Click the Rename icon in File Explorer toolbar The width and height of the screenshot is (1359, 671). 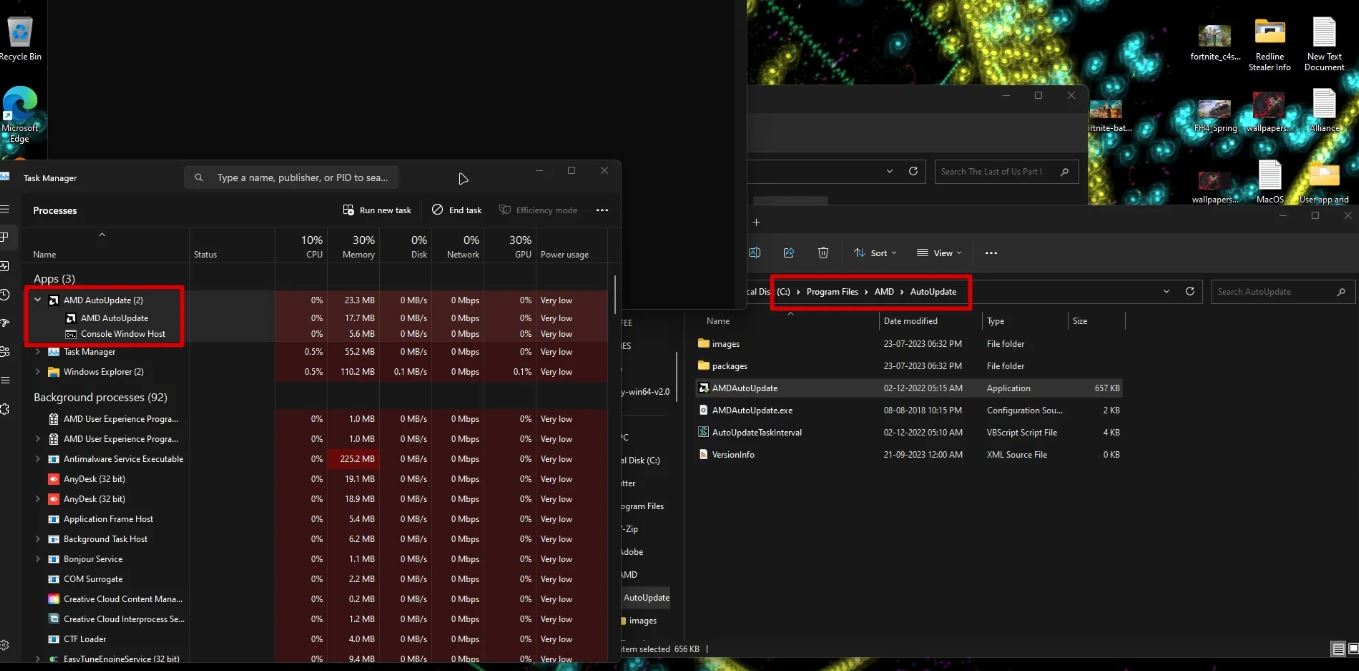pos(755,253)
